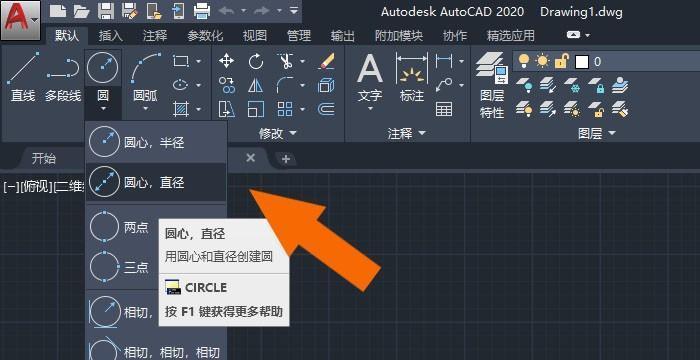Collapse the 圆 dropdown arrow
The image size is (700, 360).
click(103, 108)
